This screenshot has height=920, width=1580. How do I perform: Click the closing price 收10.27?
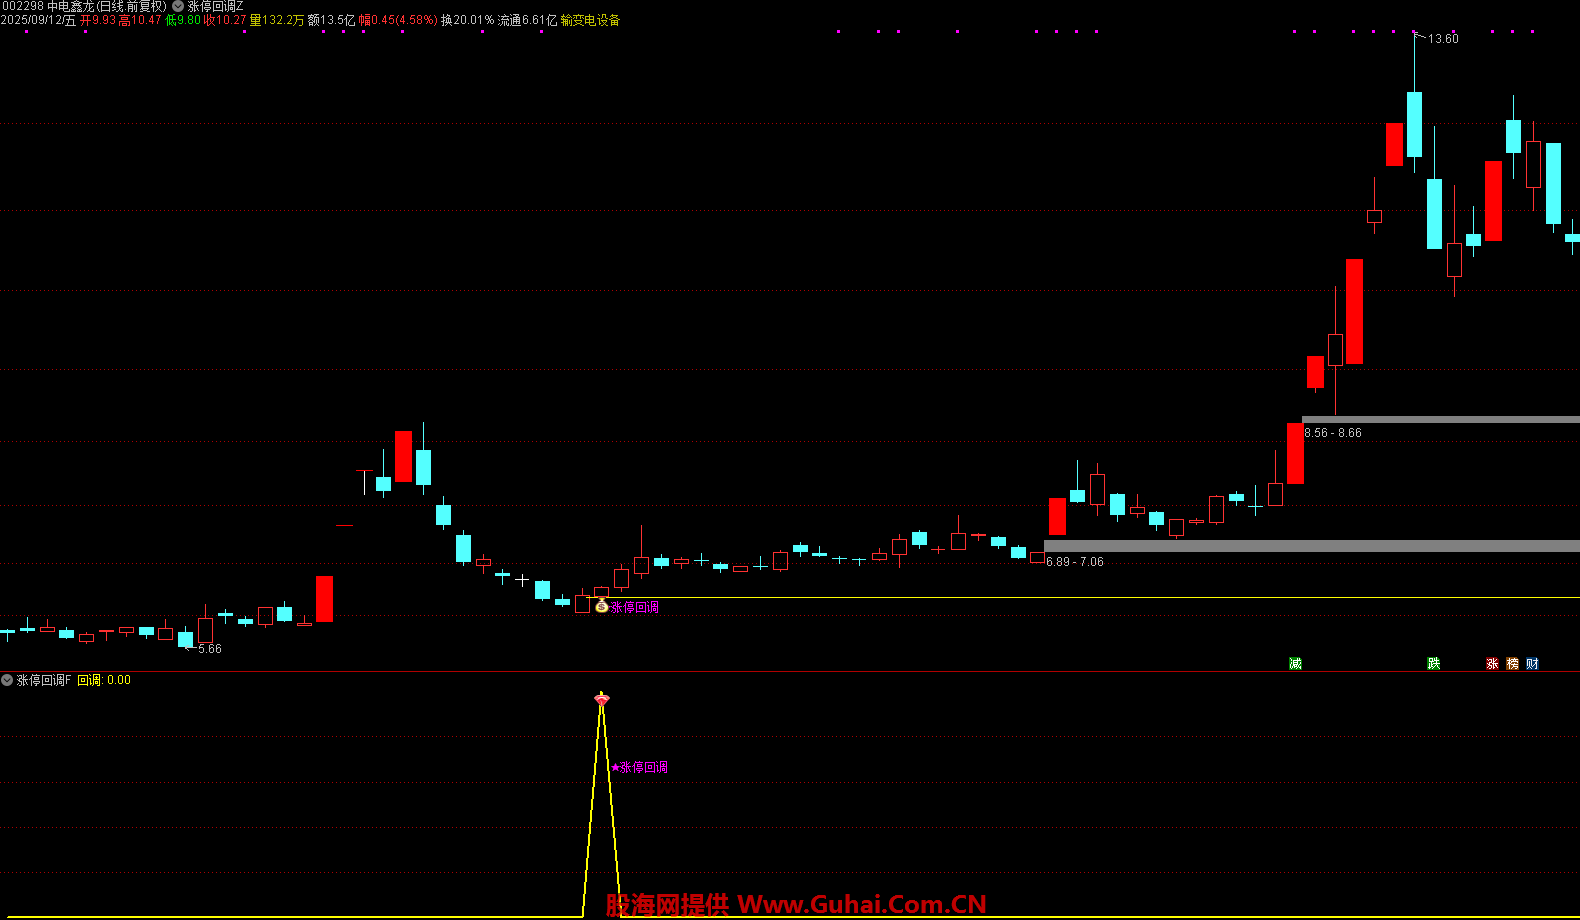pos(225,20)
